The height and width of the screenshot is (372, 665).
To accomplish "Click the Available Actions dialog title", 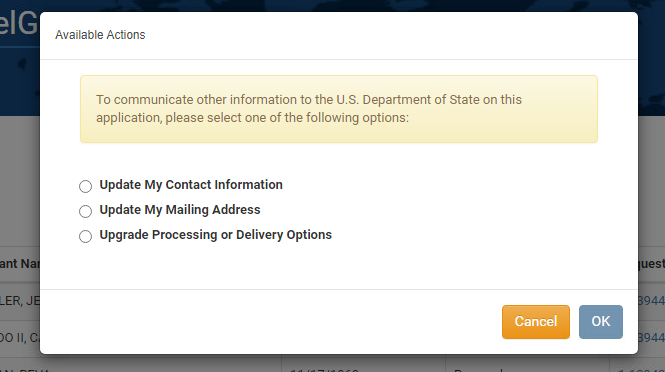I will [x=100, y=35].
